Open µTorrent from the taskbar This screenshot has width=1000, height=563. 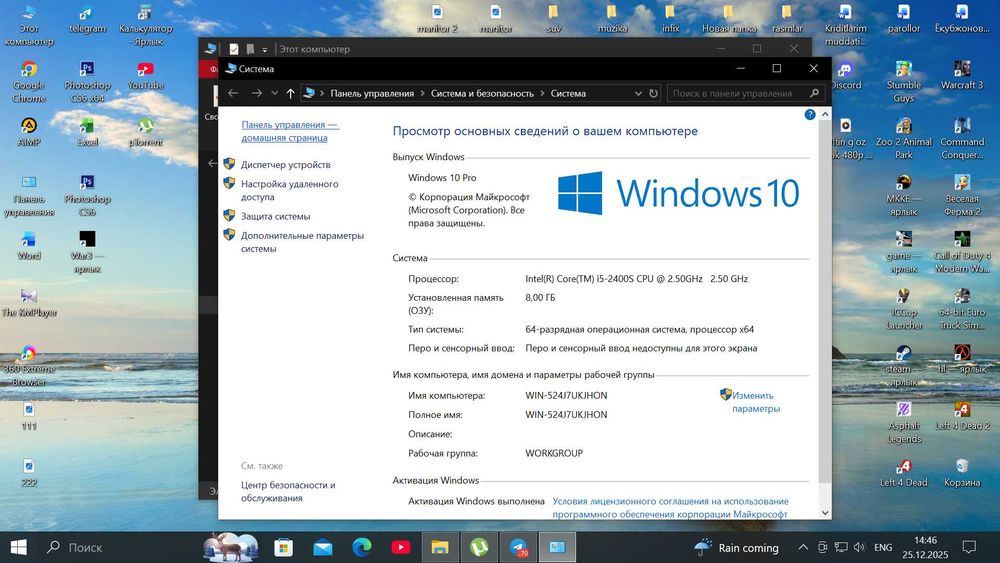479,547
